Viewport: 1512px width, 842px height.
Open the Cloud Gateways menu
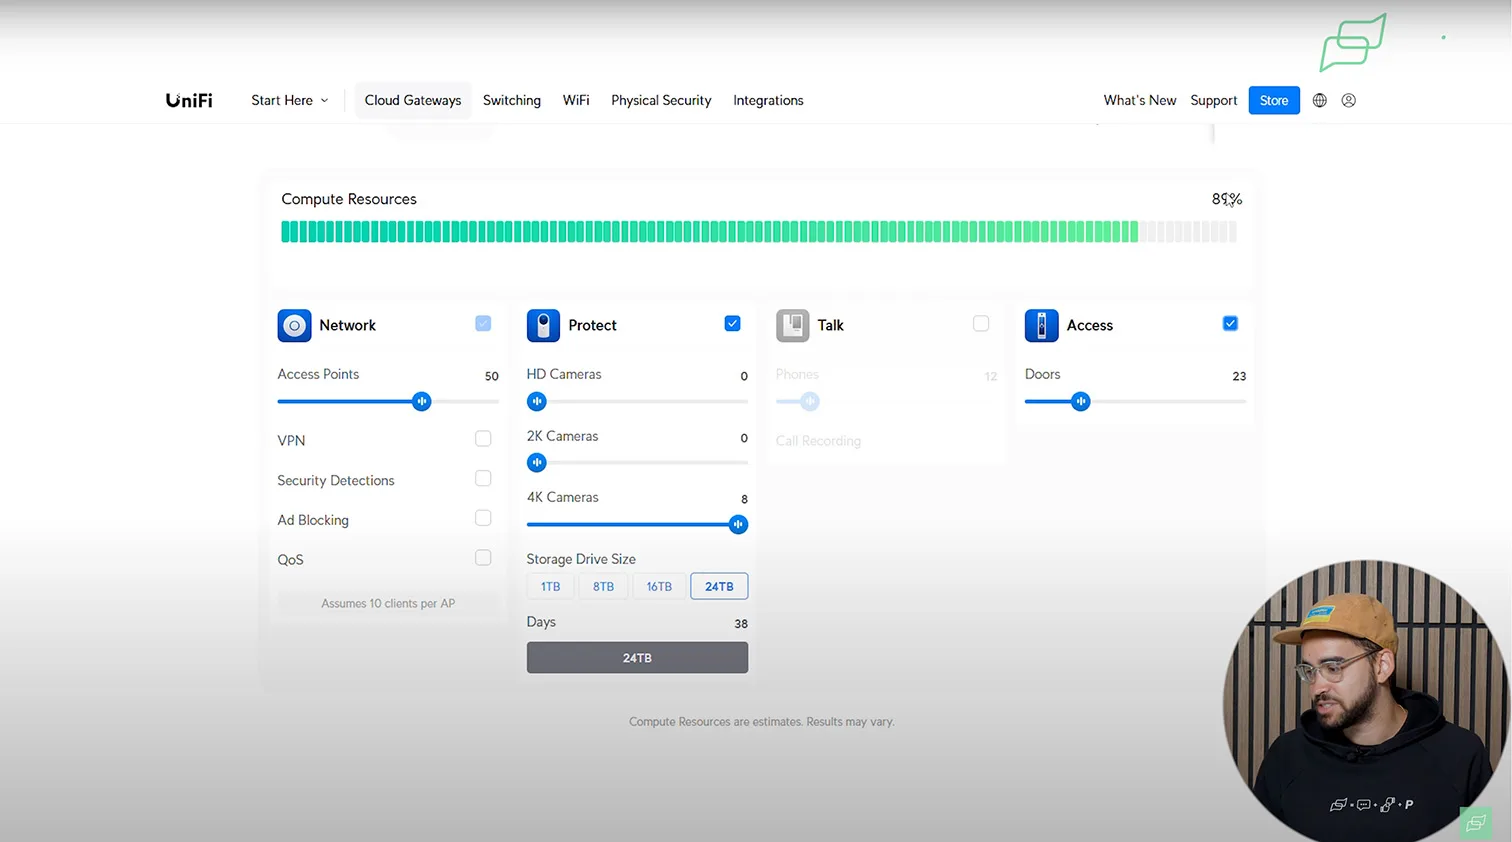[x=412, y=100]
